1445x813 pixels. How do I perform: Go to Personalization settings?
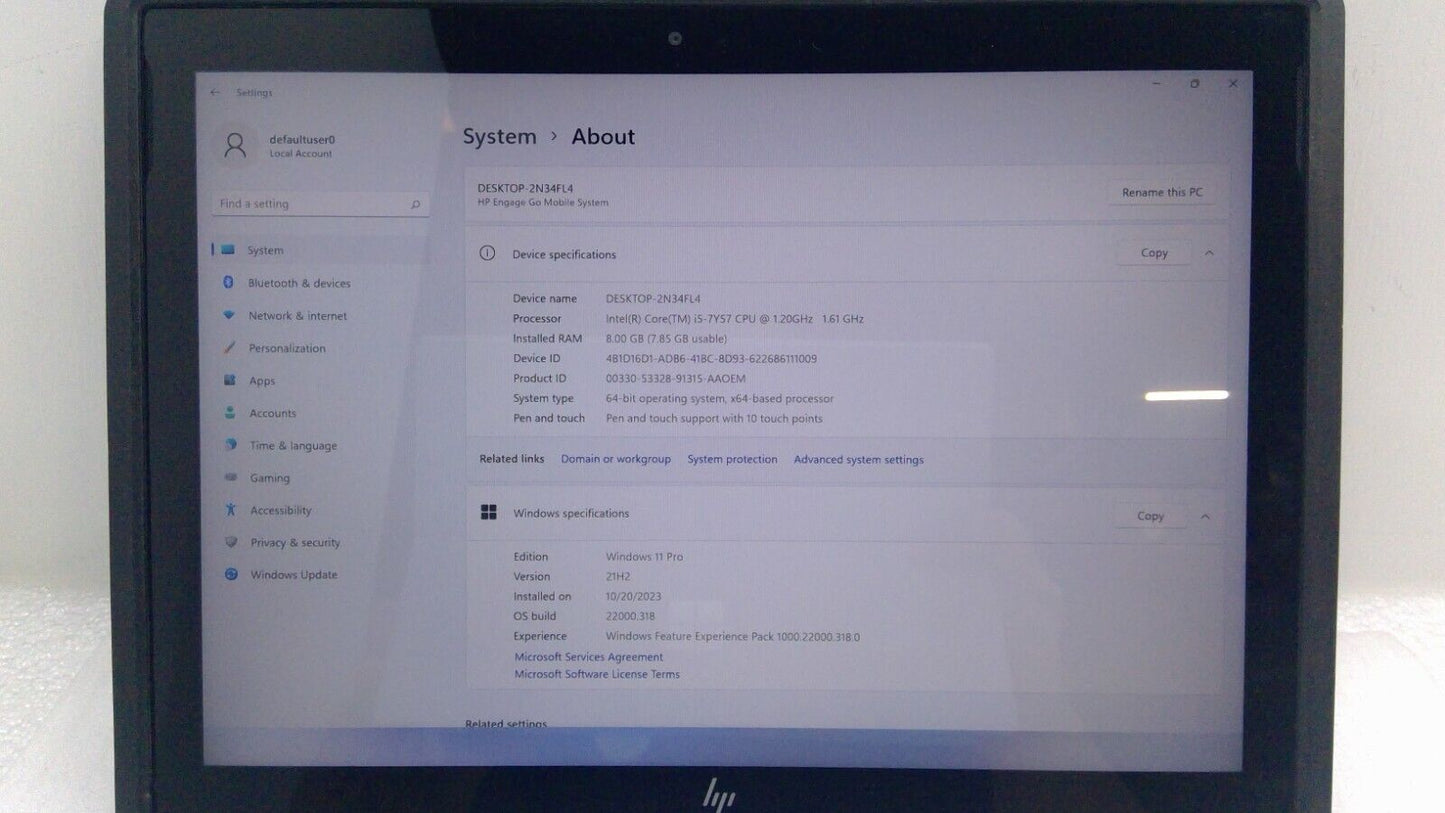[287, 348]
